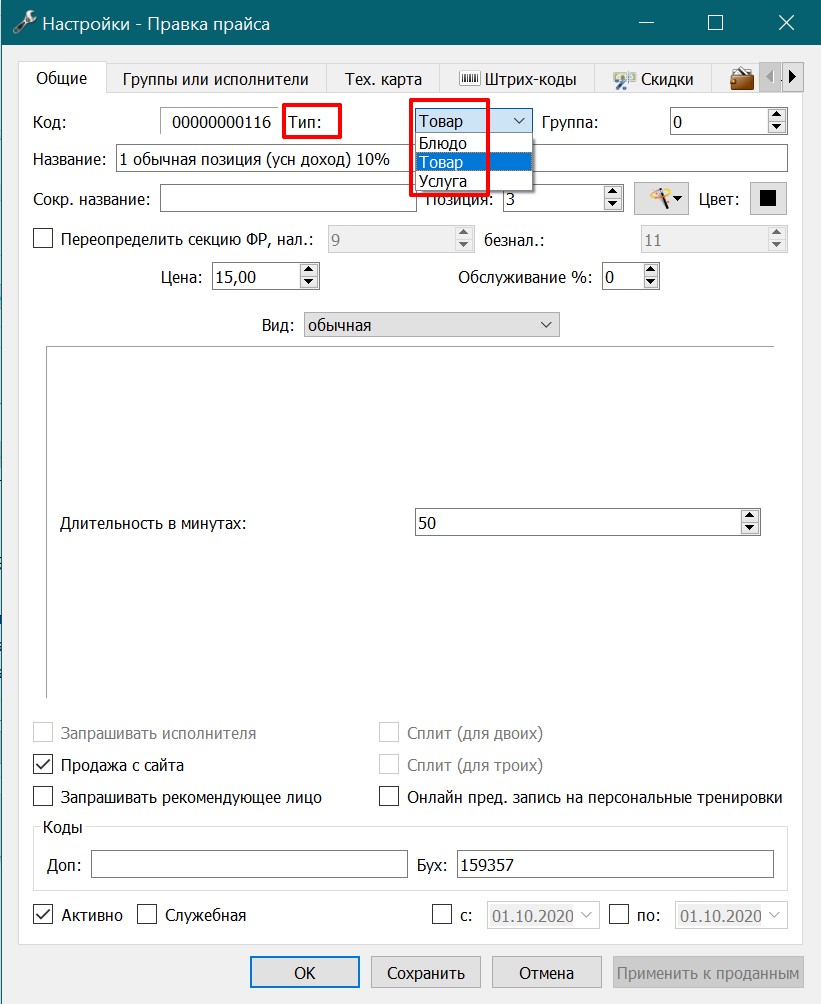Click the barcode icon in Штрих-коды tab
This screenshot has height=1004, width=821.
pyautogui.click(x=469, y=79)
